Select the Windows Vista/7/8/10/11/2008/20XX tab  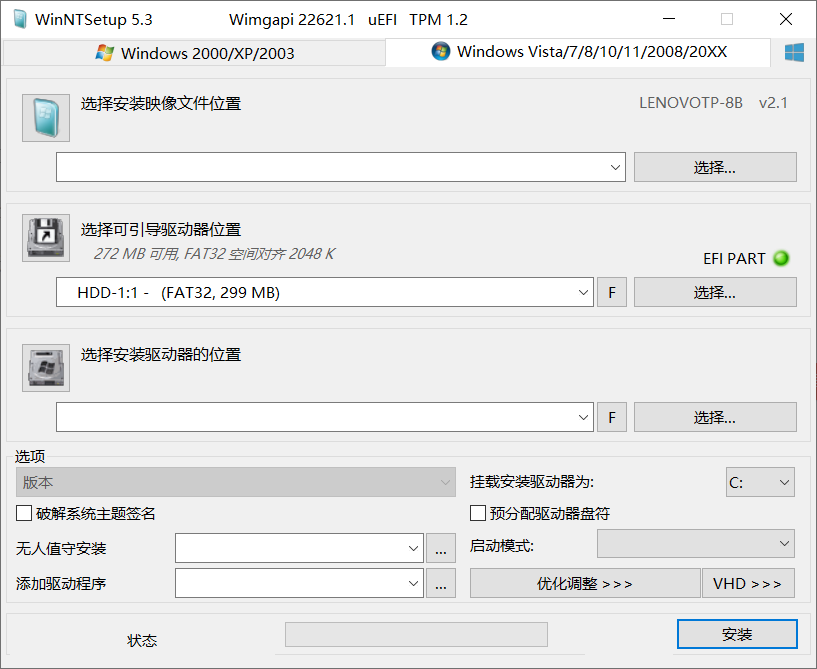[578, 52]
